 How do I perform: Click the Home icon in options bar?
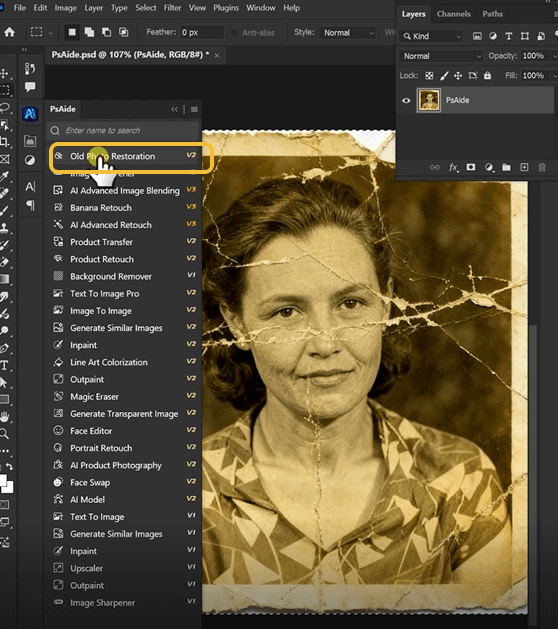point(9,32)
